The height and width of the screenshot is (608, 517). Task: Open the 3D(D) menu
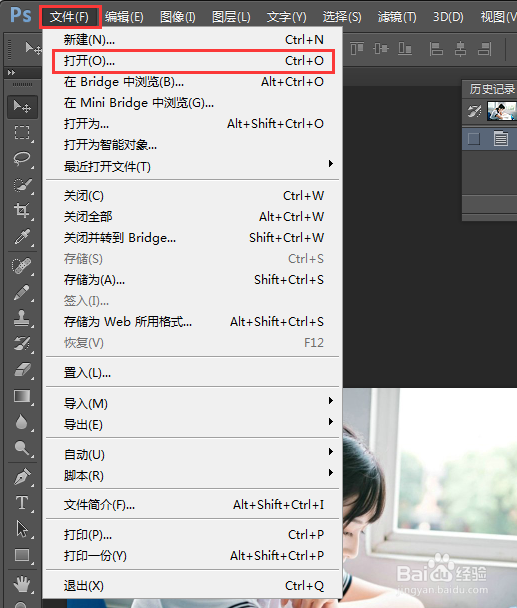click(x=448, y=17)
